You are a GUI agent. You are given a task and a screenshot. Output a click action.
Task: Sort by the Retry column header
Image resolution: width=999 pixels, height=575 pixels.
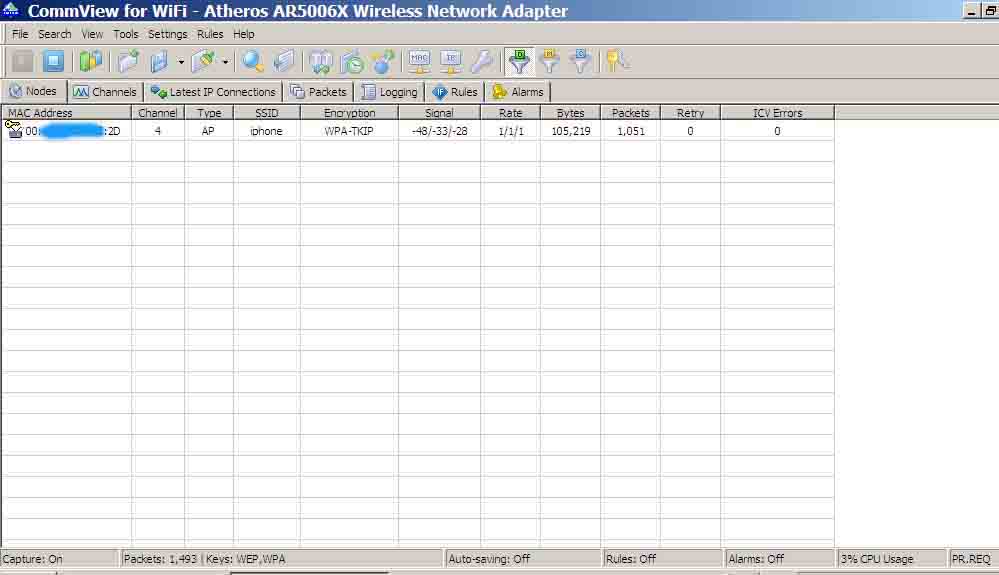pyautogui.click(x=691, y=113)
